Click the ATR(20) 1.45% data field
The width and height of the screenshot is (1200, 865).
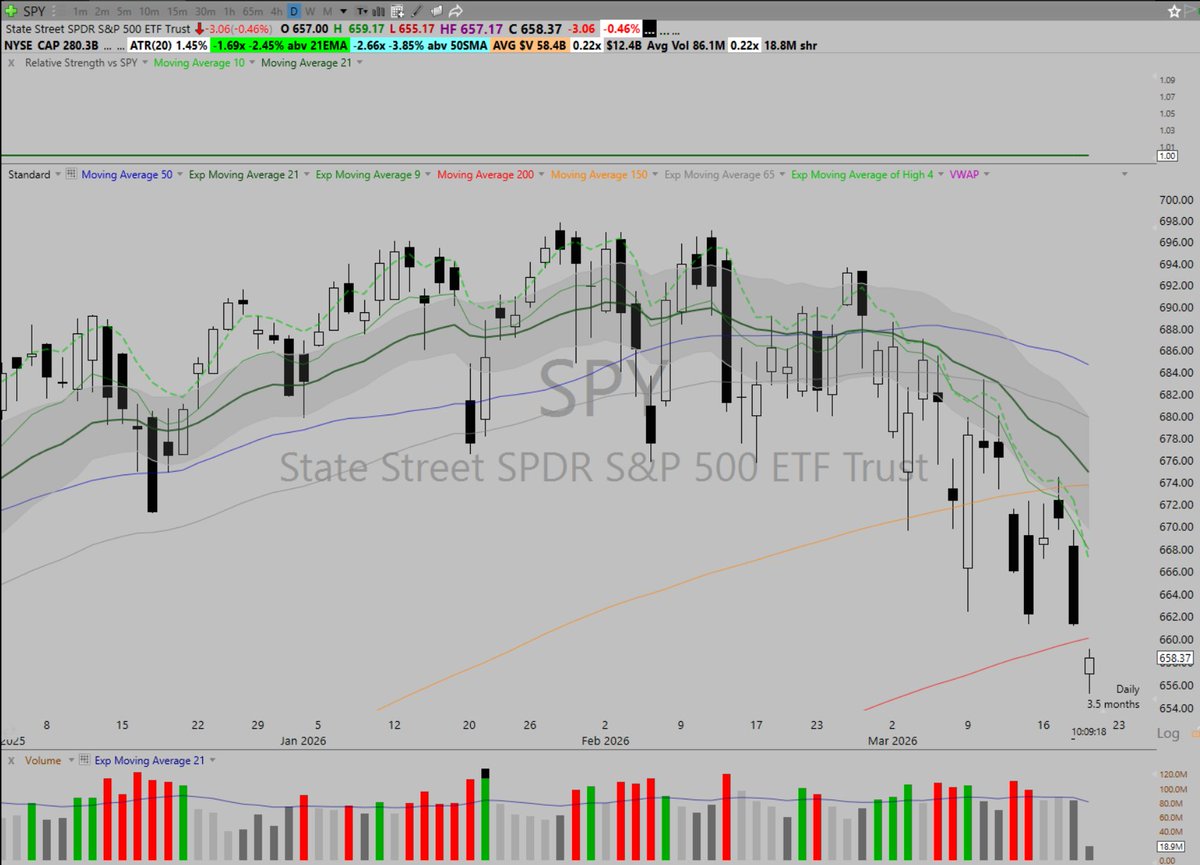pos(168,46)
